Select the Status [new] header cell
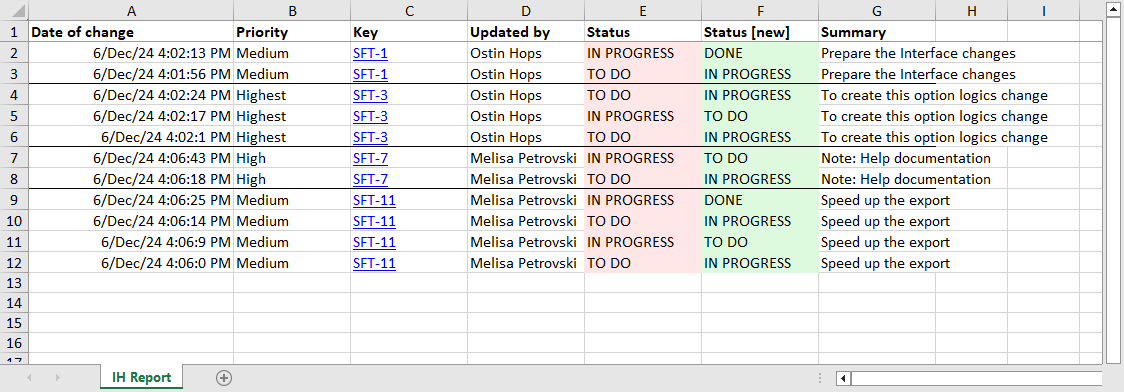This screenshot has width=1124, height=392. [760, 32]
